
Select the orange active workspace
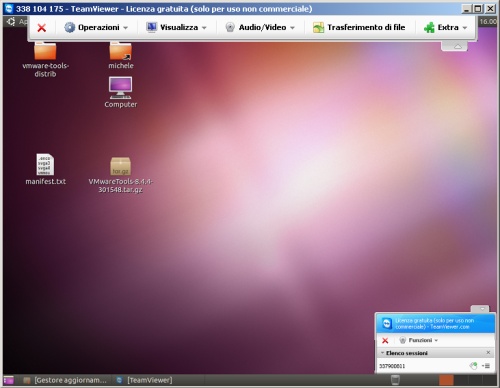click(x=446, y=380)
